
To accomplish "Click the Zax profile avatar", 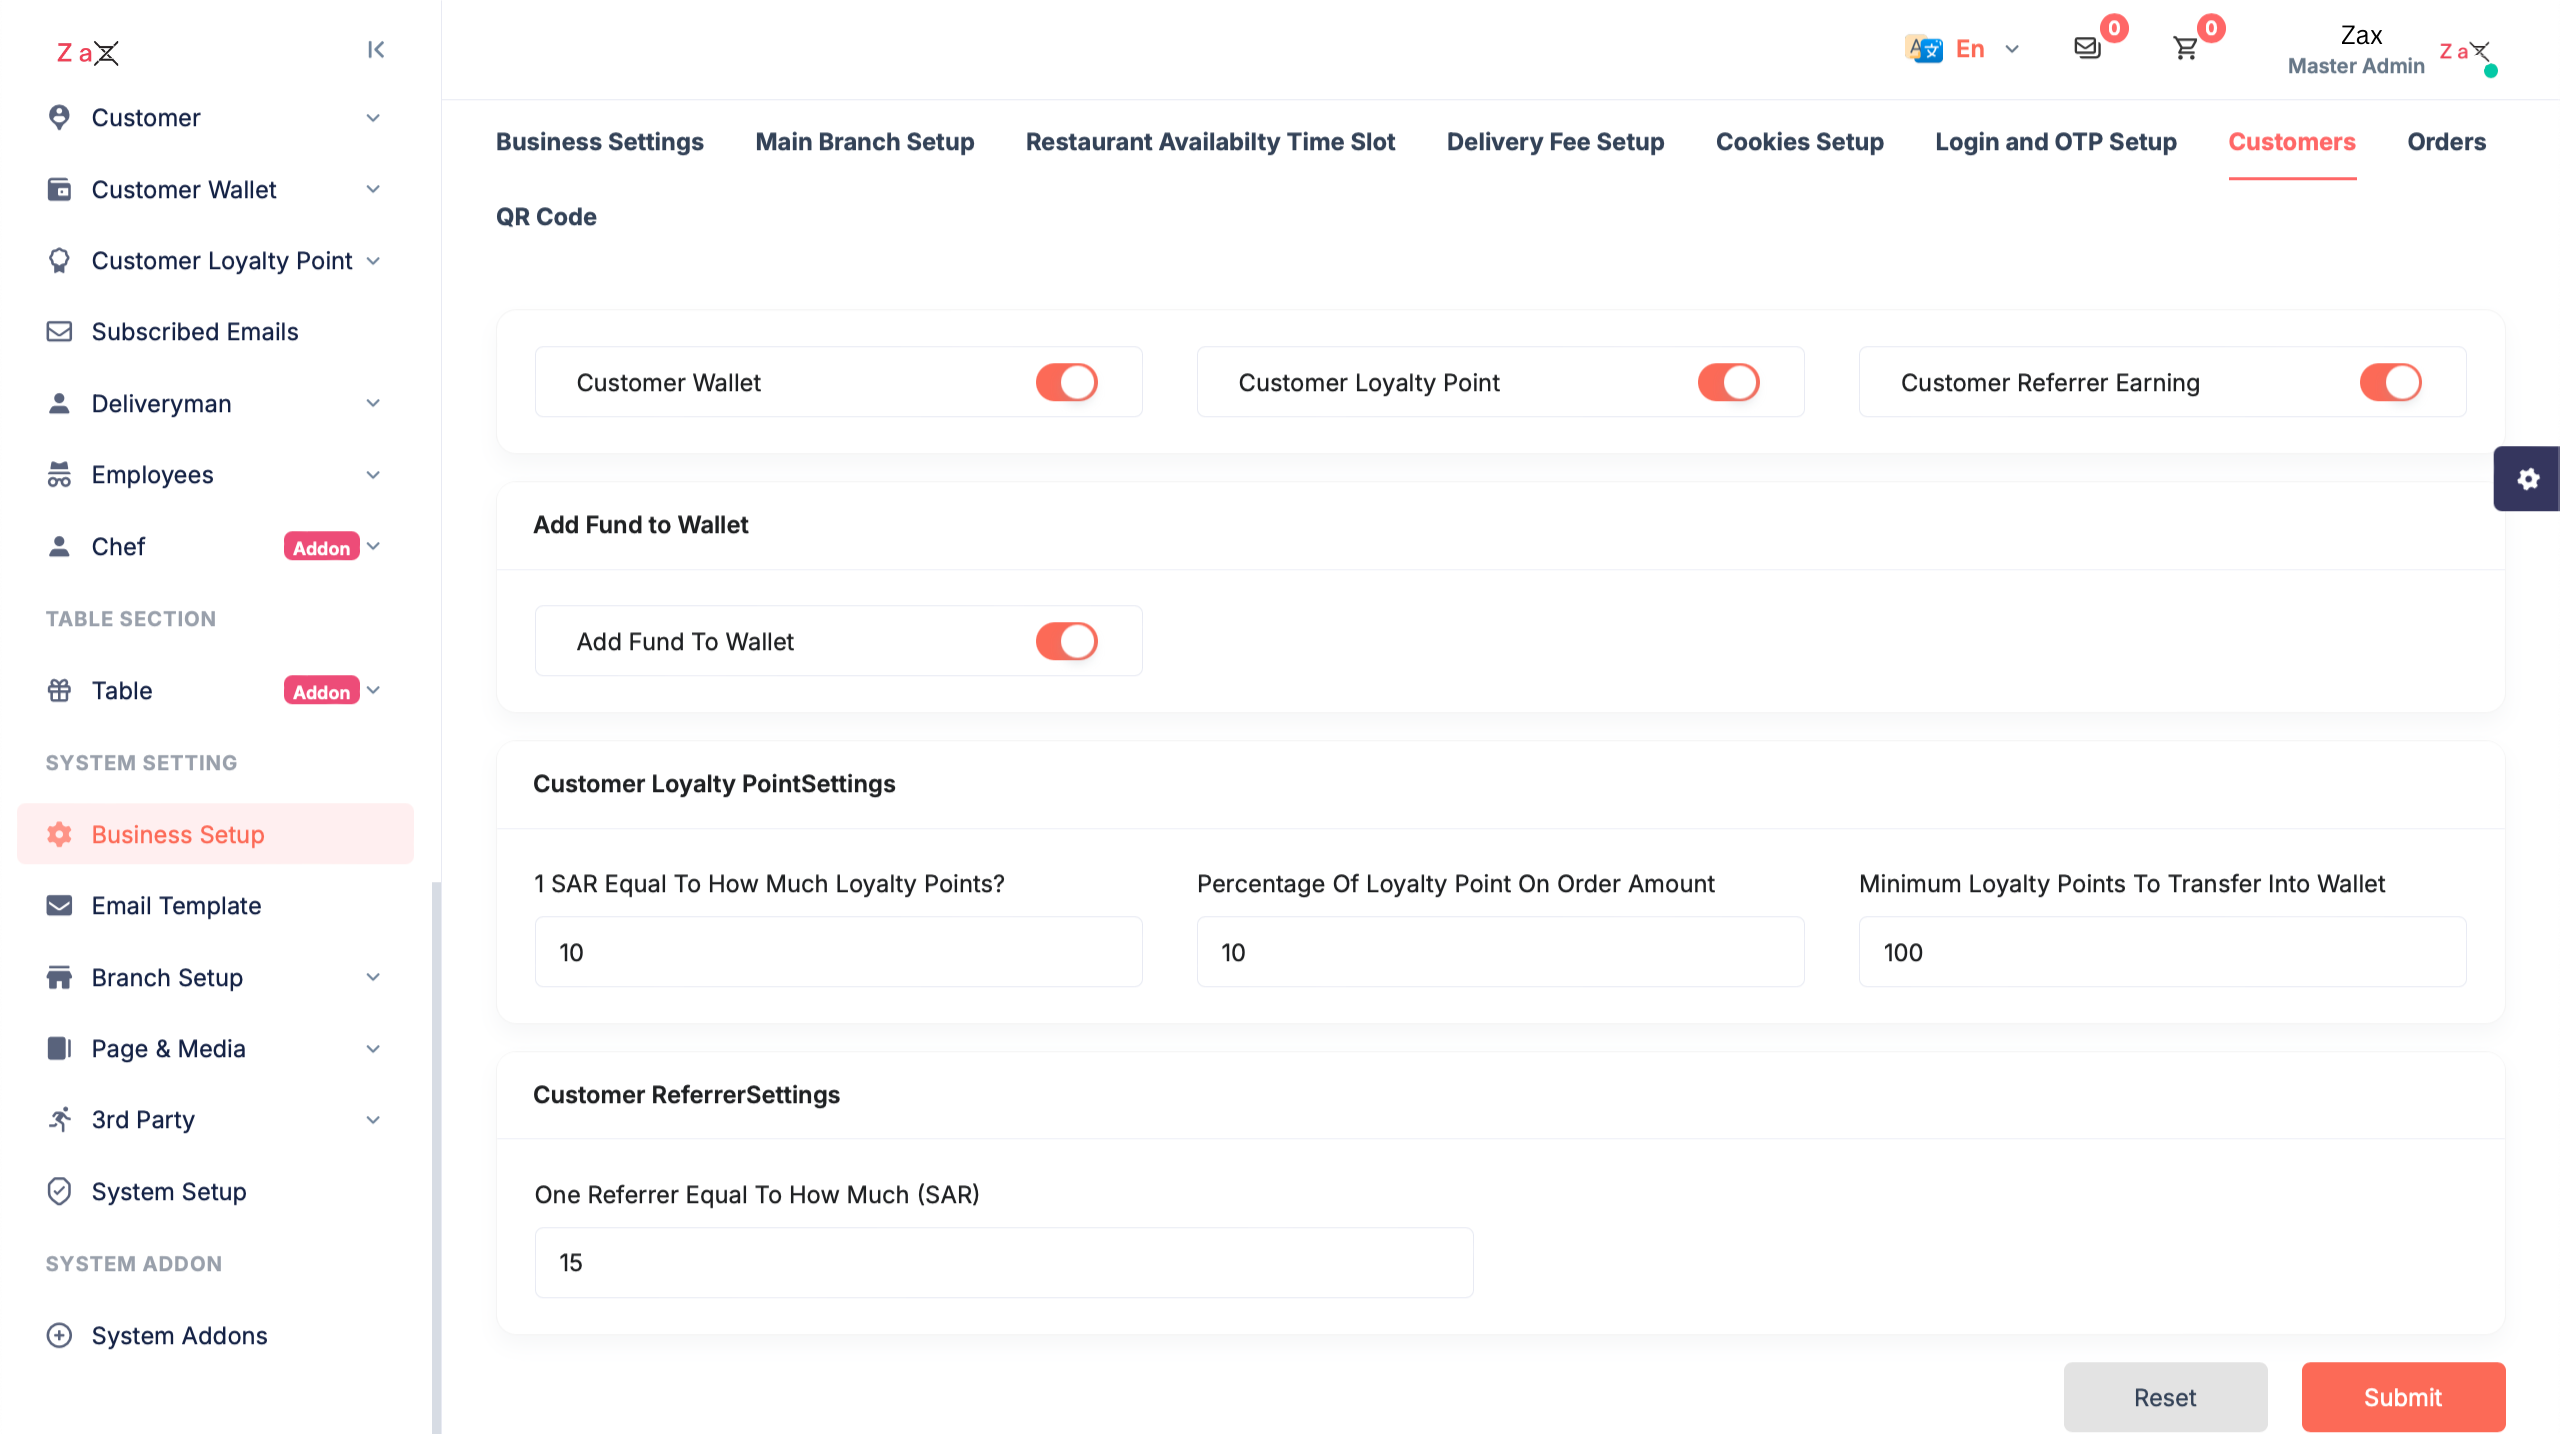I will pos(2467,52).
